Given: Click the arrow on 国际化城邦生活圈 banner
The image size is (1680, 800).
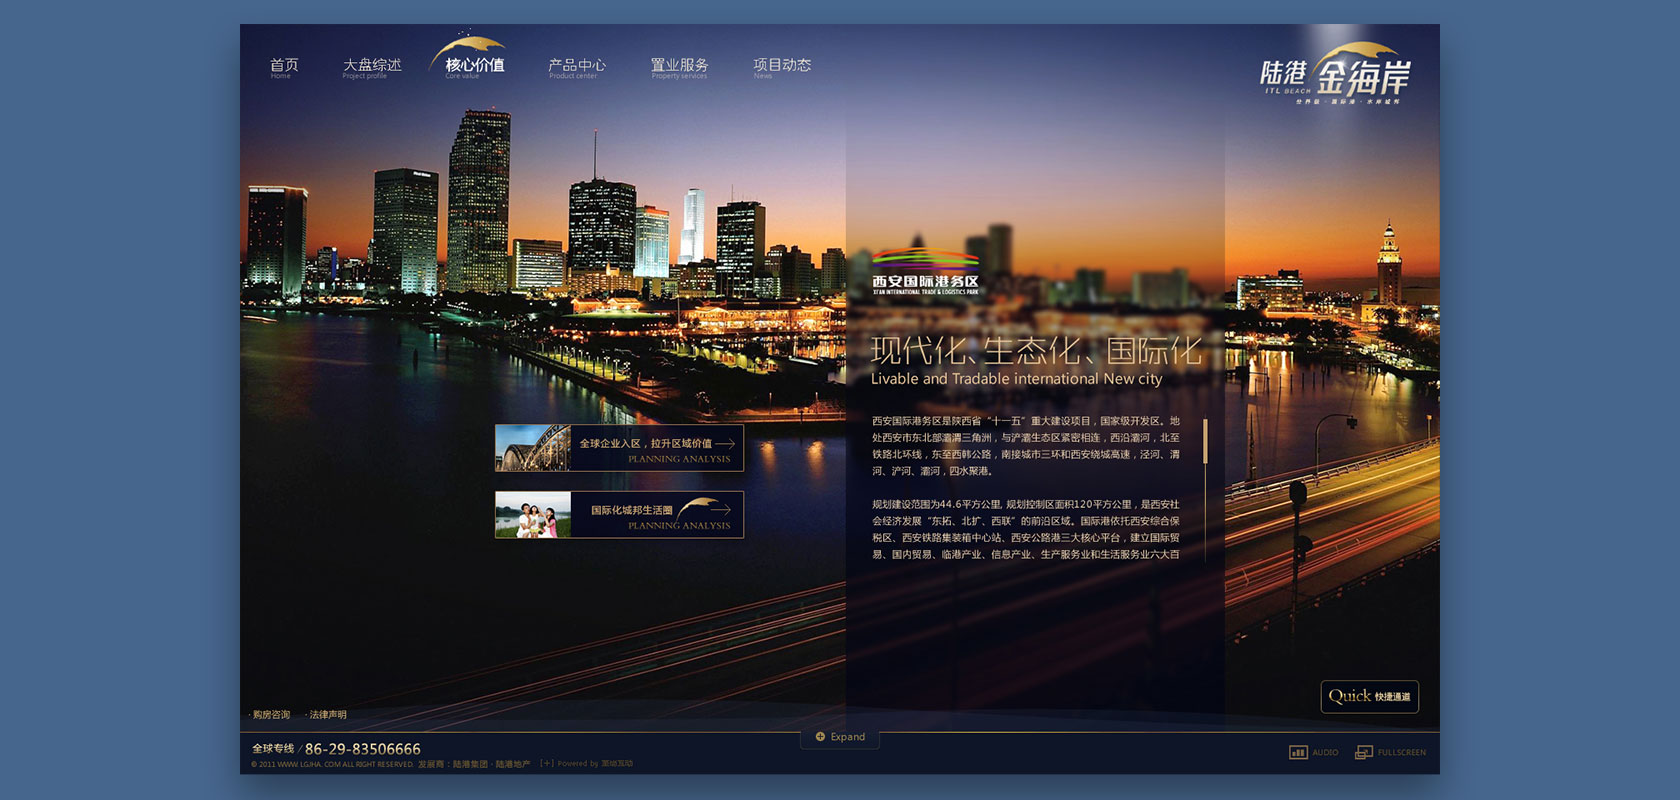Looking at the screenshot, I should (x=718, y=509).
